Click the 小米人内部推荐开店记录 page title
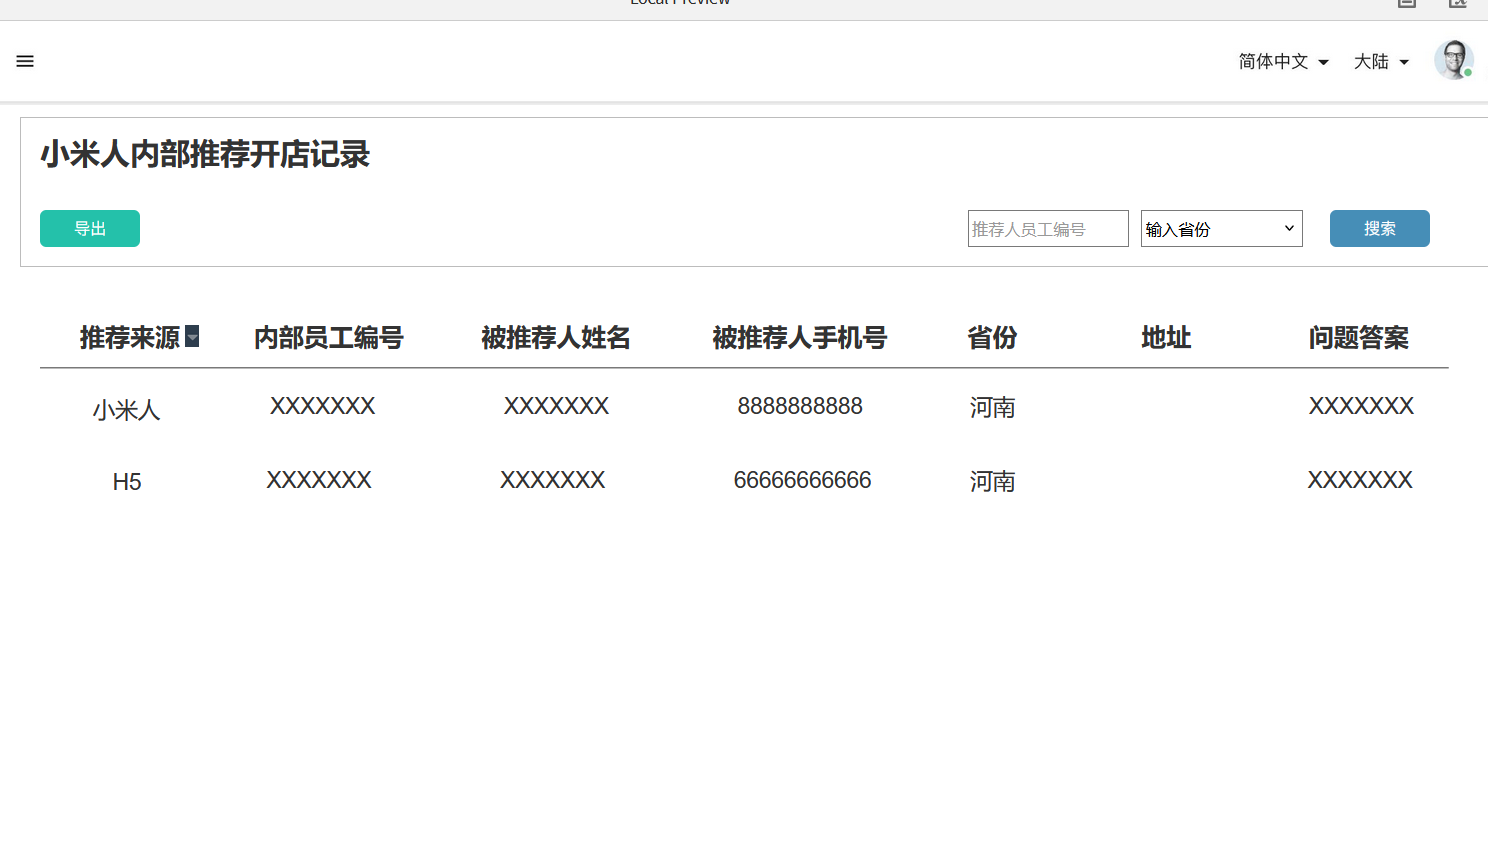The height and width of the screenshot is (856, 1488). click(x=205, y=154)
